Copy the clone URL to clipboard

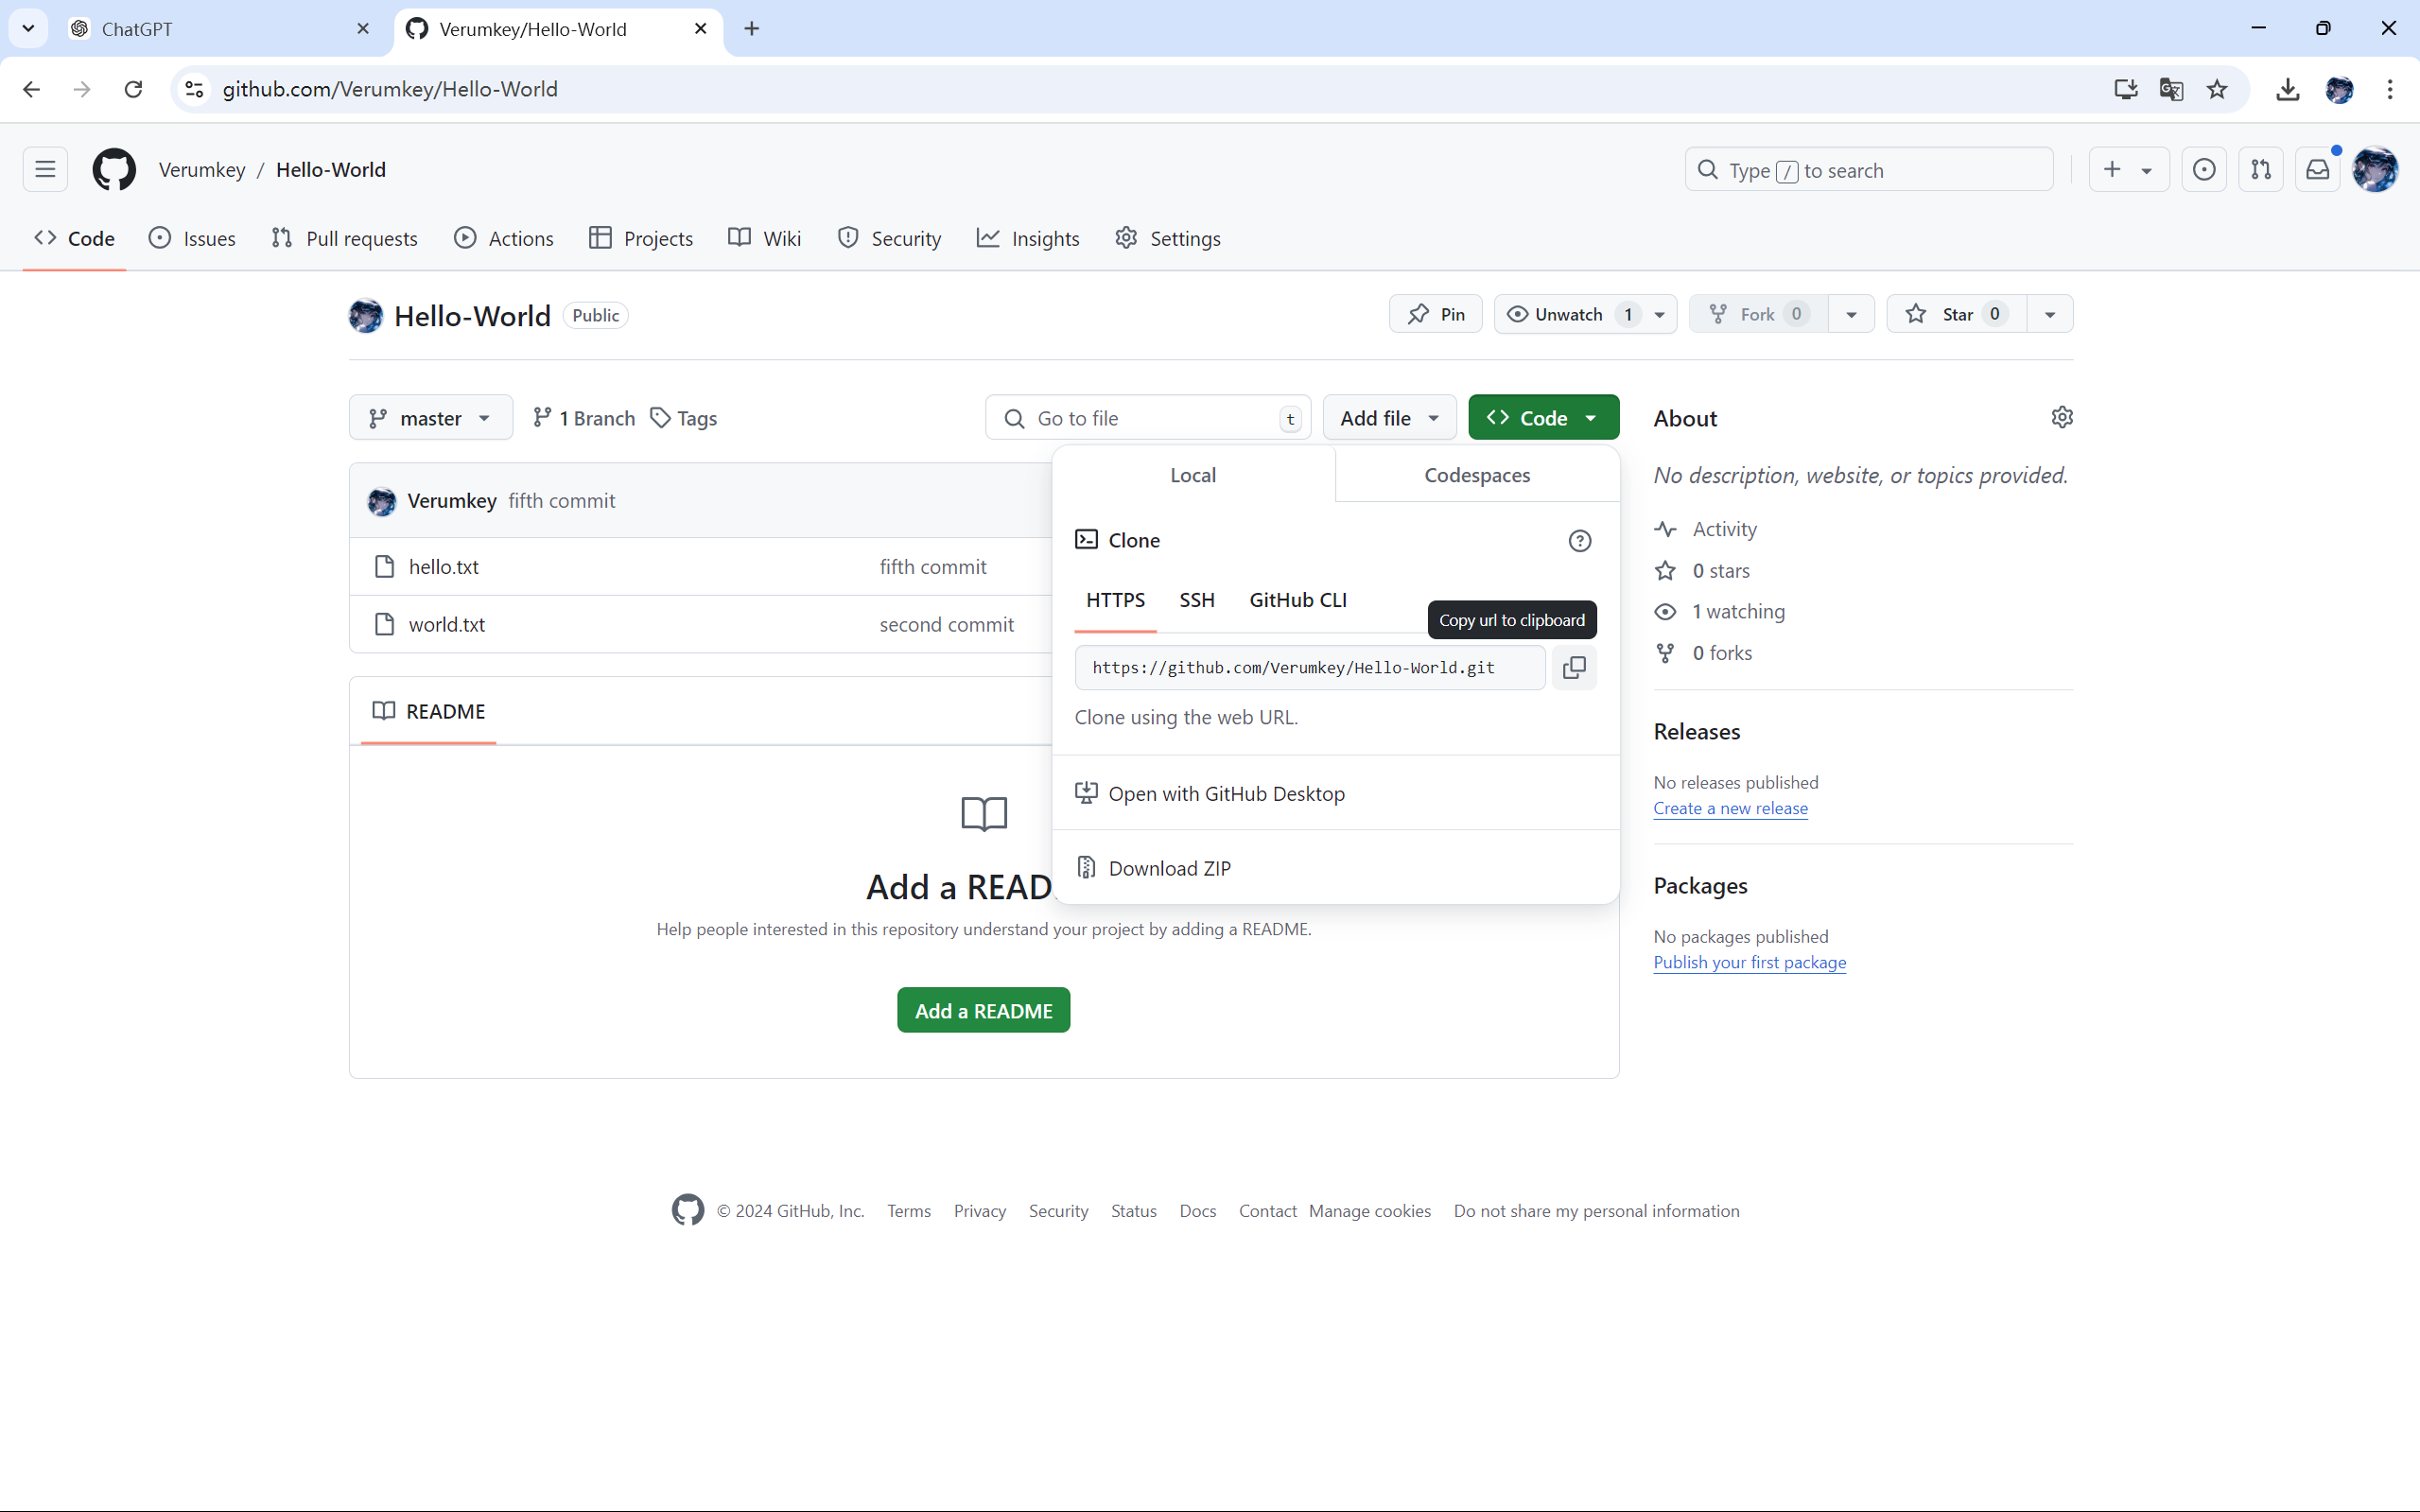[x=1573, y=667]
